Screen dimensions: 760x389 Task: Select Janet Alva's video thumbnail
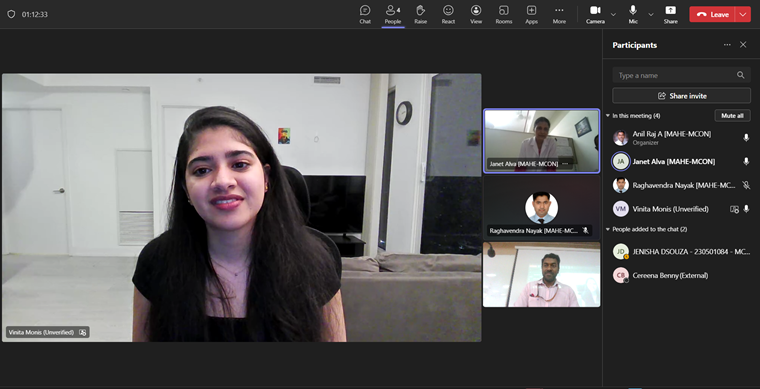pyautogui.click(x=541, y=141)
